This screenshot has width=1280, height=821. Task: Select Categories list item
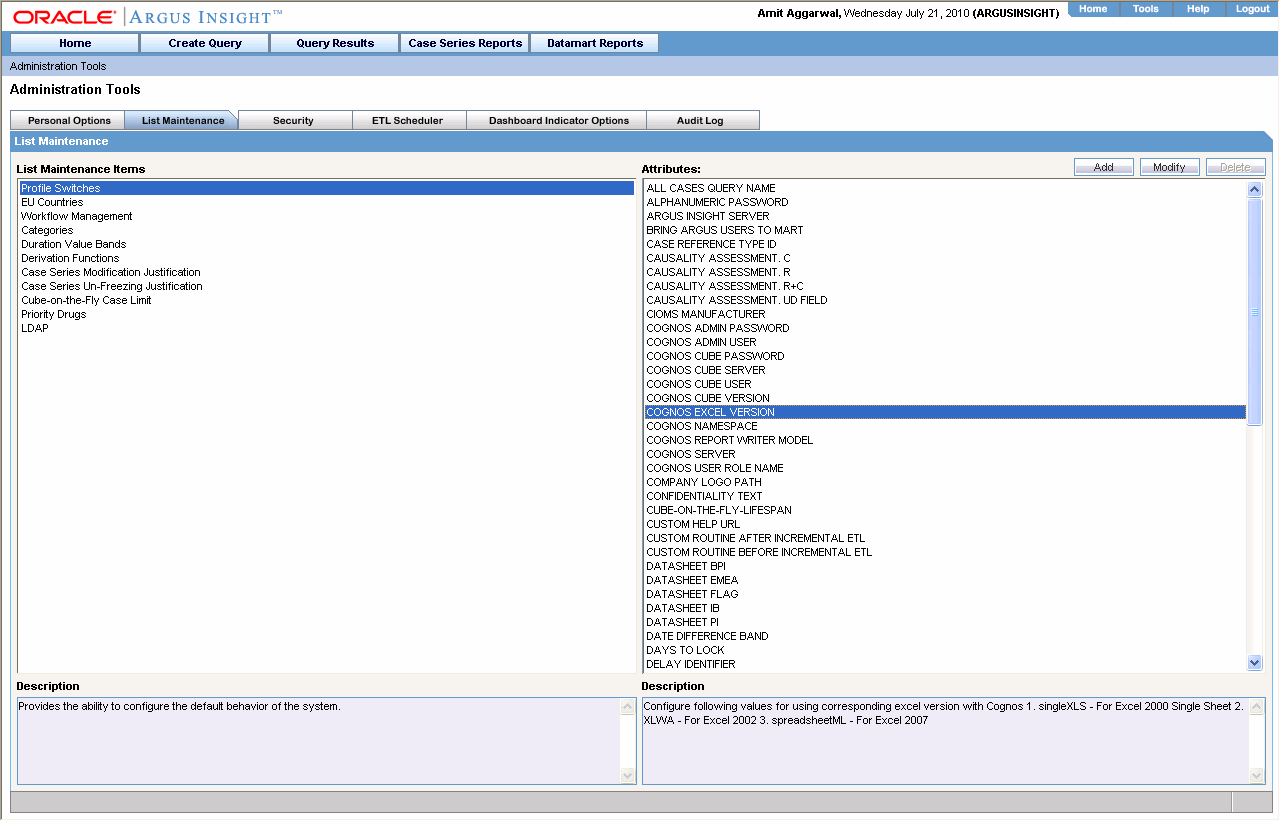coord(327,230)
